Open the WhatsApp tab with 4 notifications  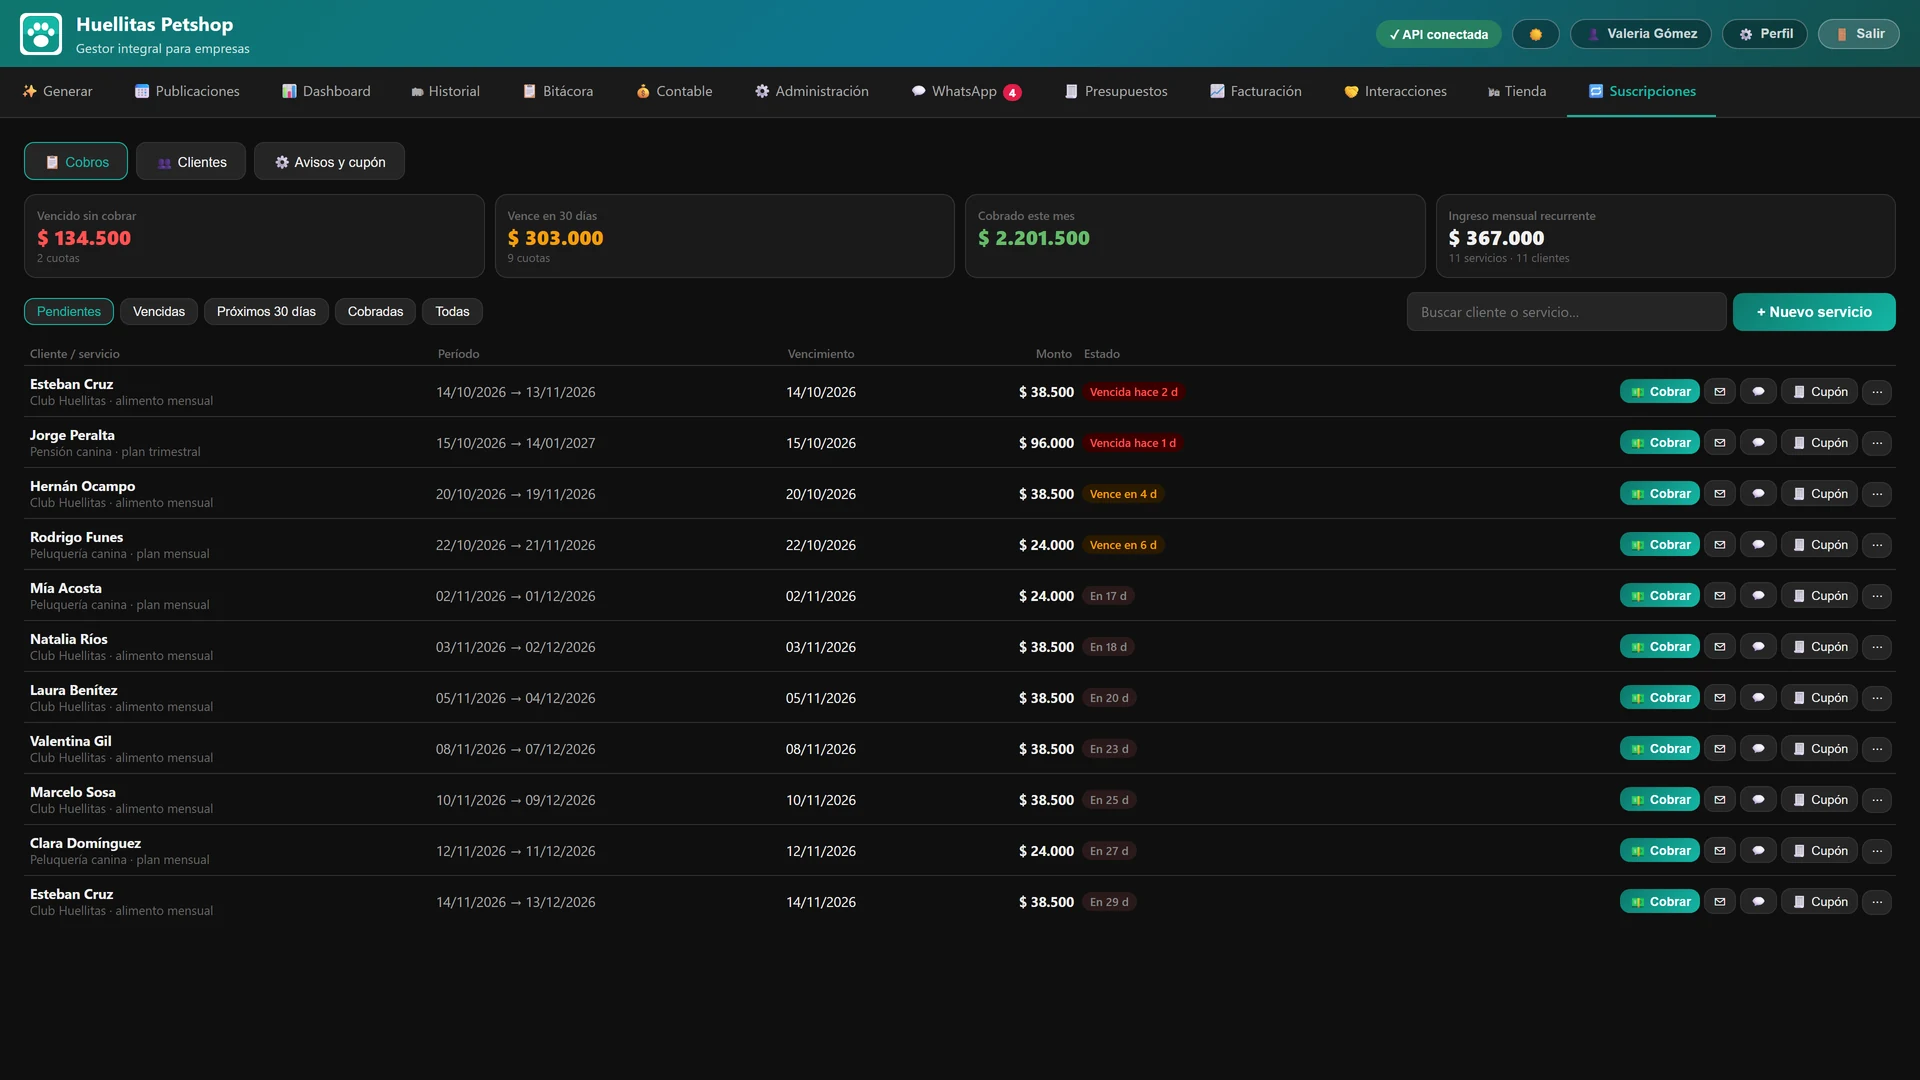966,92
